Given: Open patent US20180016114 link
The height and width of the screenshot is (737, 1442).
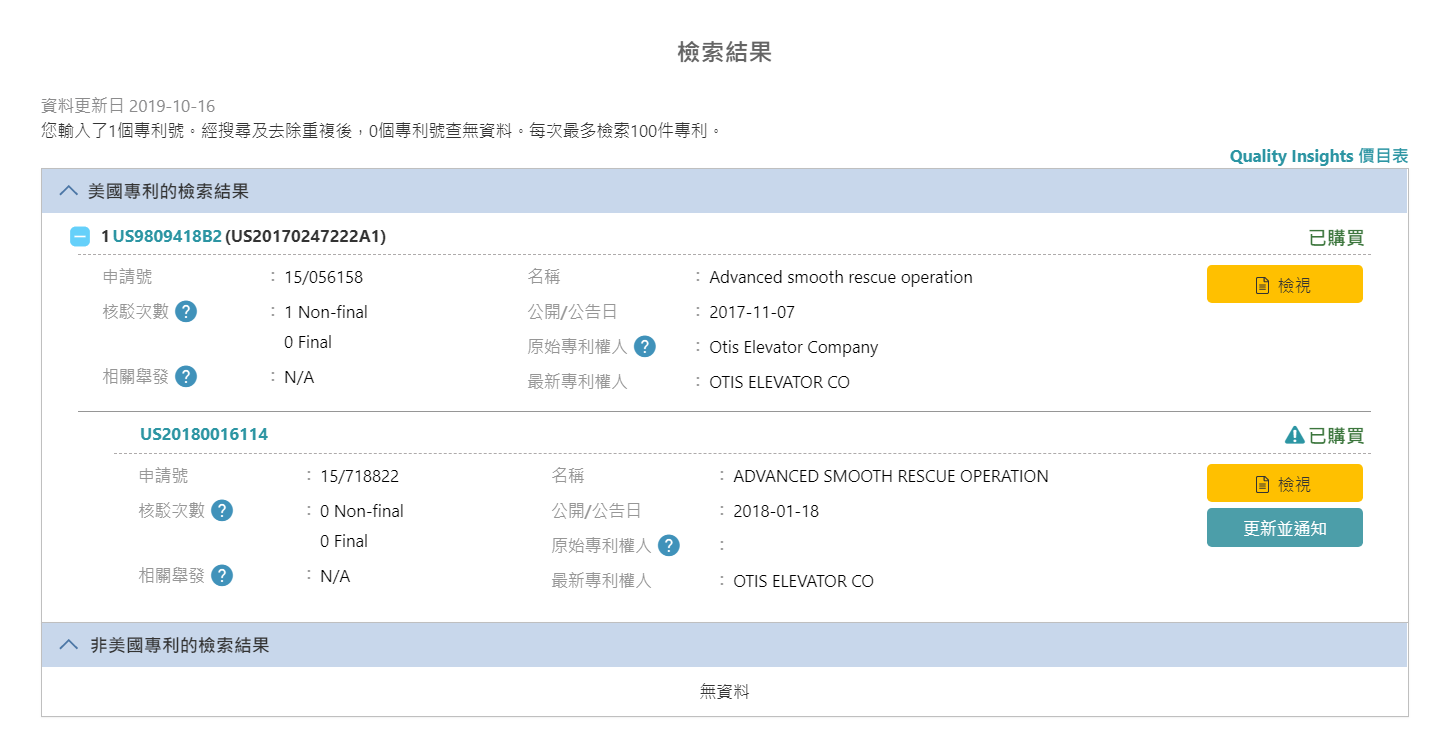Looking at the screenshot, I should coord(204,434).
